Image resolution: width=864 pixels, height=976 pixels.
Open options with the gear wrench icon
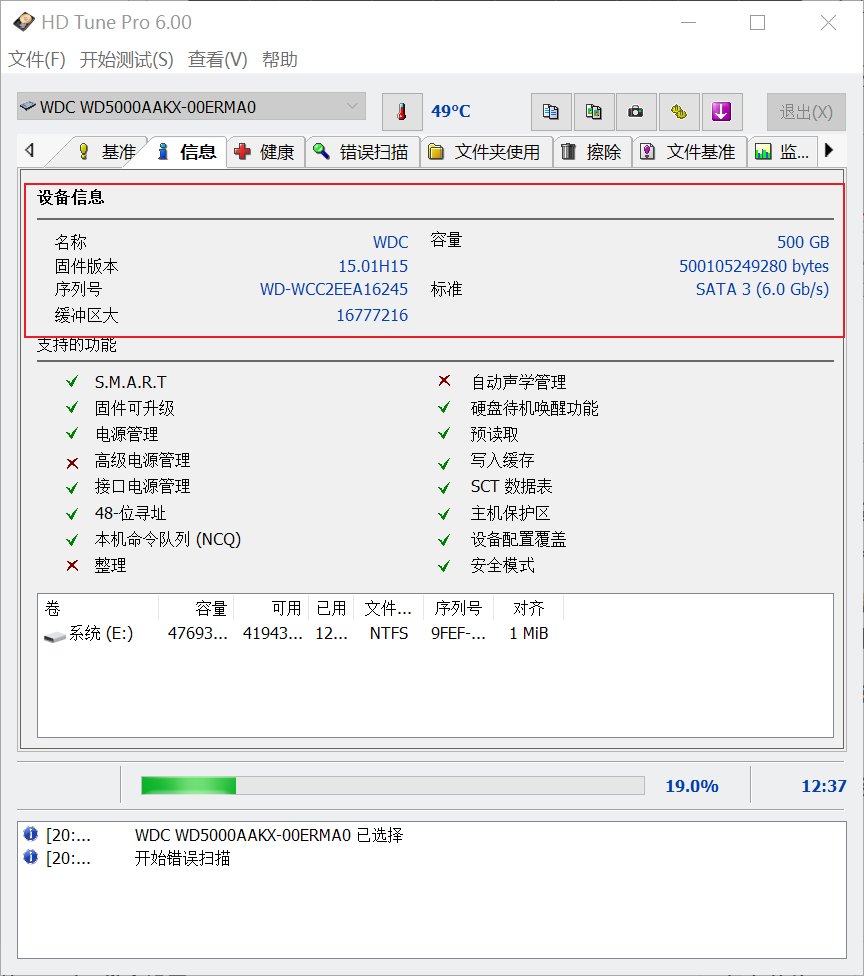[x=679, y=112]
